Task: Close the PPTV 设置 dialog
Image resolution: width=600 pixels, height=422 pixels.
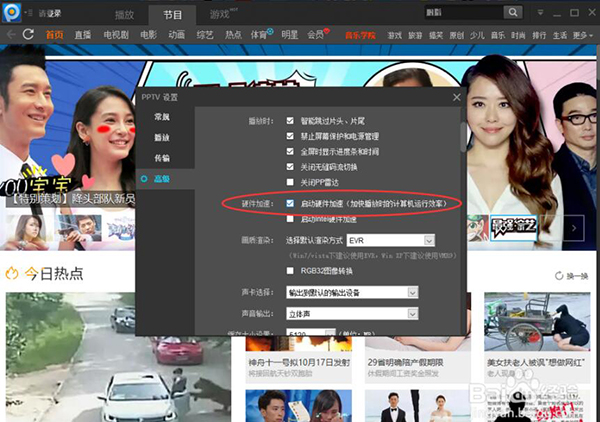Action: [x=456, y=97]
